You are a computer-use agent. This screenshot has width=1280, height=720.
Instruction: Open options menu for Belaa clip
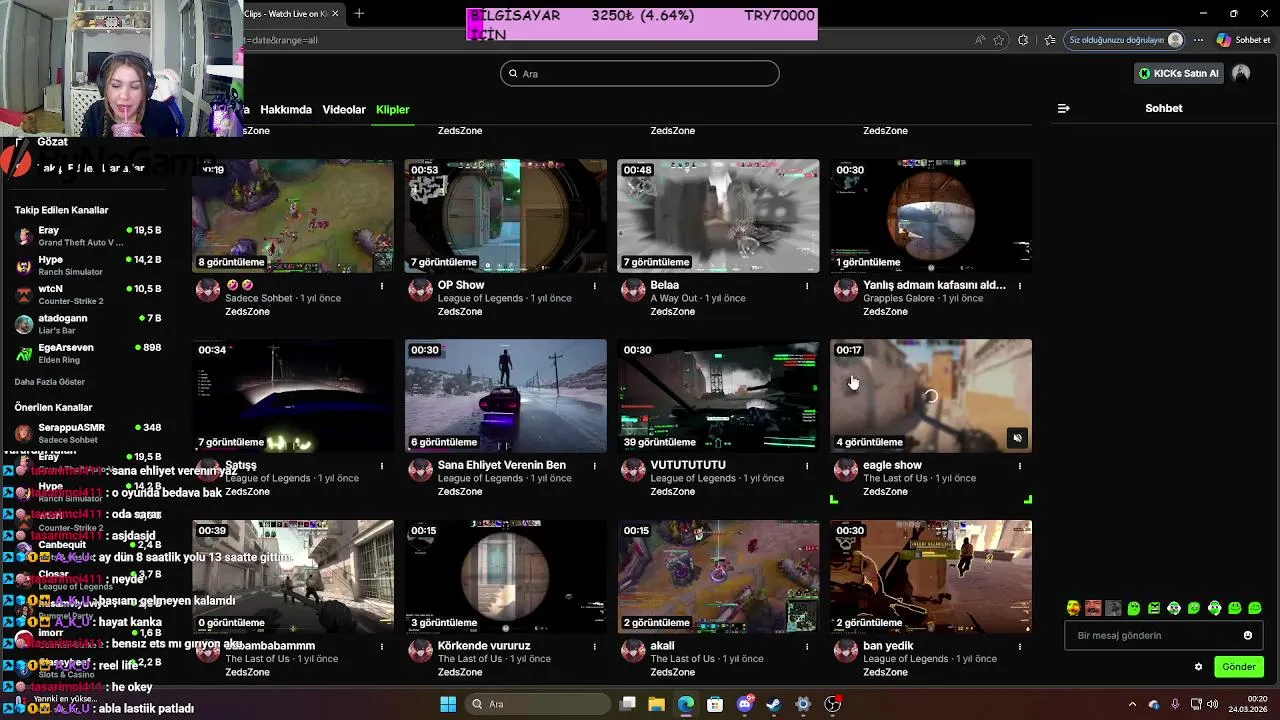click(x=807, y=286)
